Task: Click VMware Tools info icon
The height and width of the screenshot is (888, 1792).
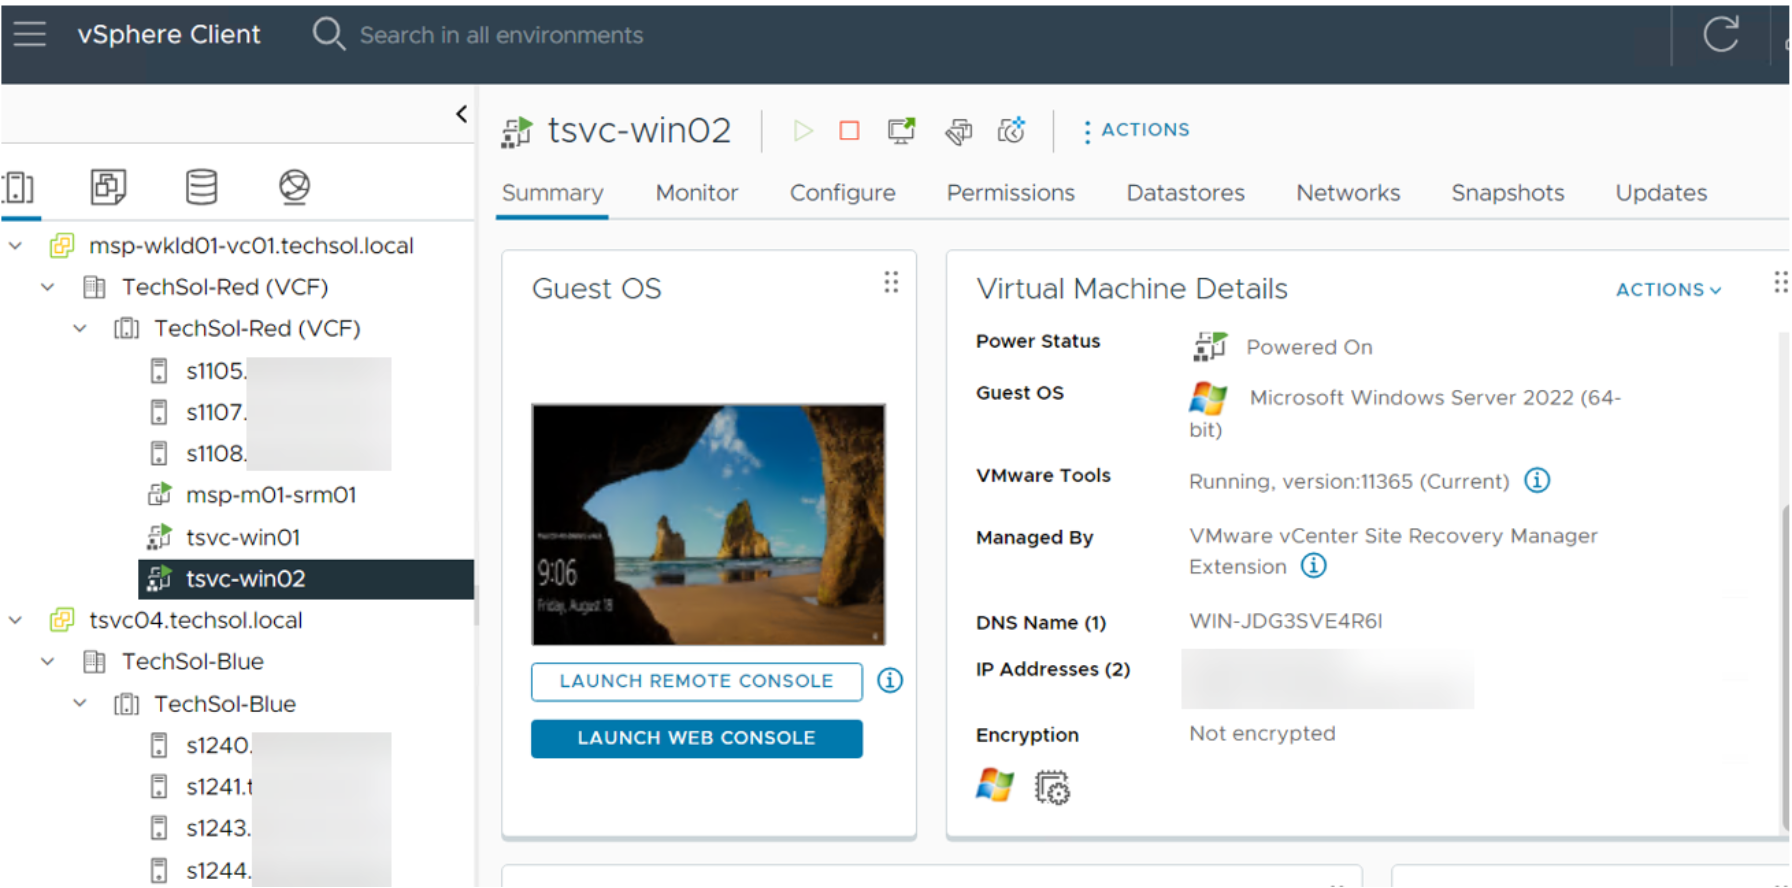Action: click(x=1537, y=481)
